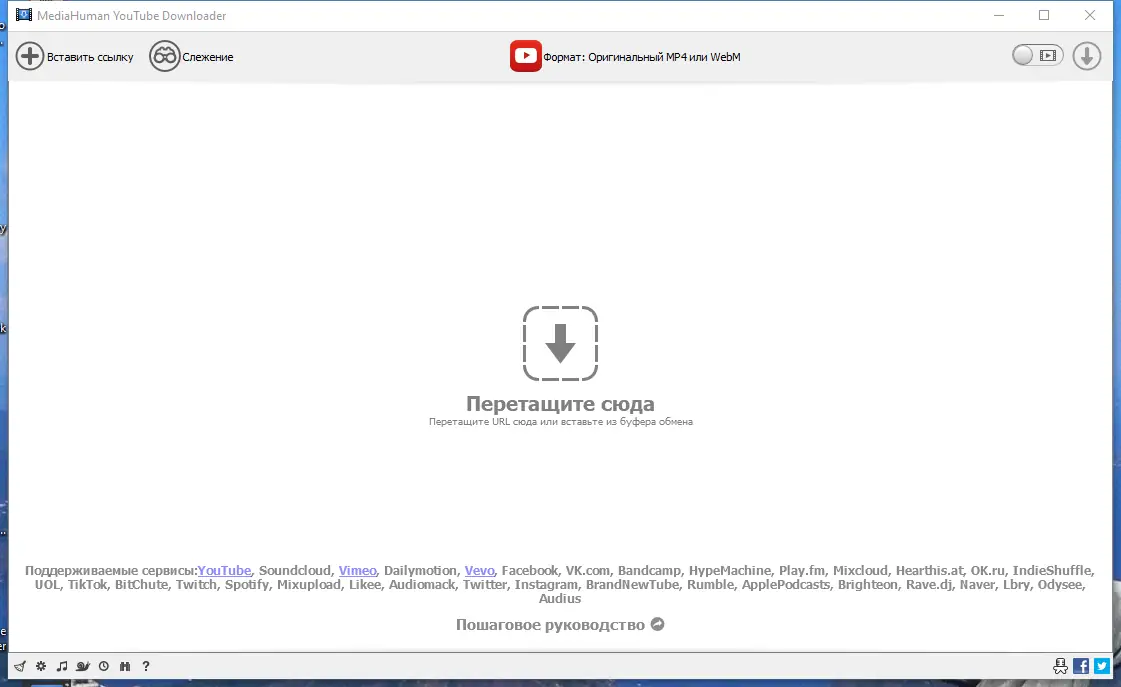Click the YouTube logo next to Формат

tap(525, 56)
